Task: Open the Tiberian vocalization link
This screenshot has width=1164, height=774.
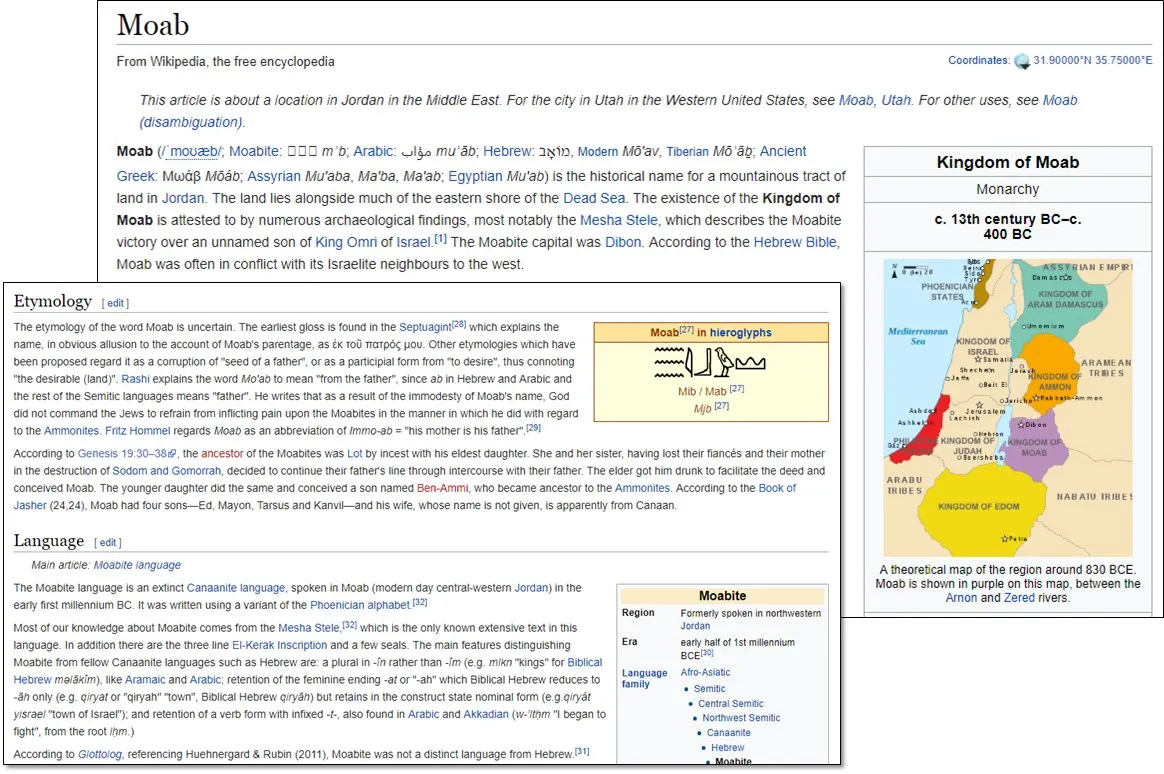Action: [x=687, y=152]
